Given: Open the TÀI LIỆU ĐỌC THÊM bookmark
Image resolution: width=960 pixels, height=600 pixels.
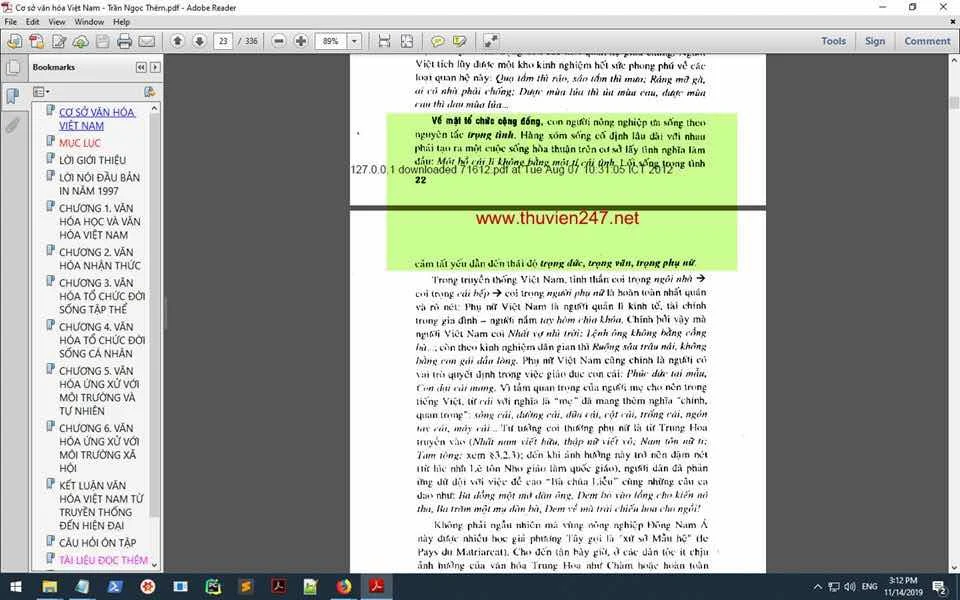Looking at the screenshot, I should coord(103,560).
